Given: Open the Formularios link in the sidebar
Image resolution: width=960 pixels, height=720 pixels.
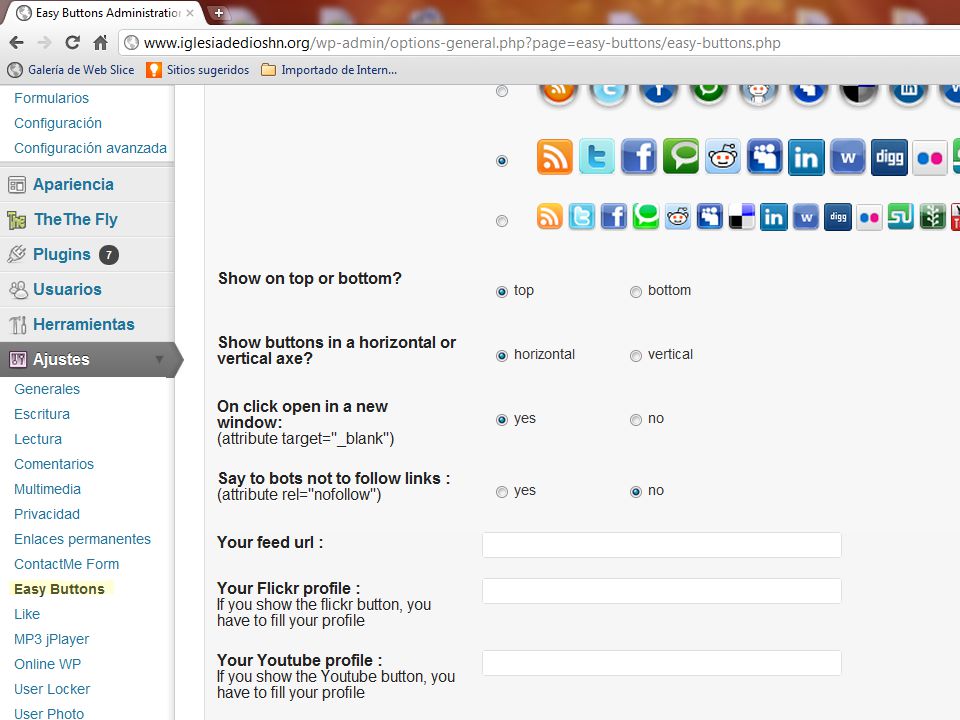Looking at the screenshot, I should pos(51,98).
